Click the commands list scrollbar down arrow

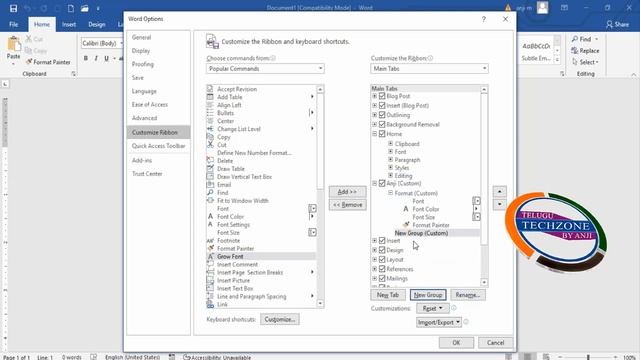click(320, 303)
